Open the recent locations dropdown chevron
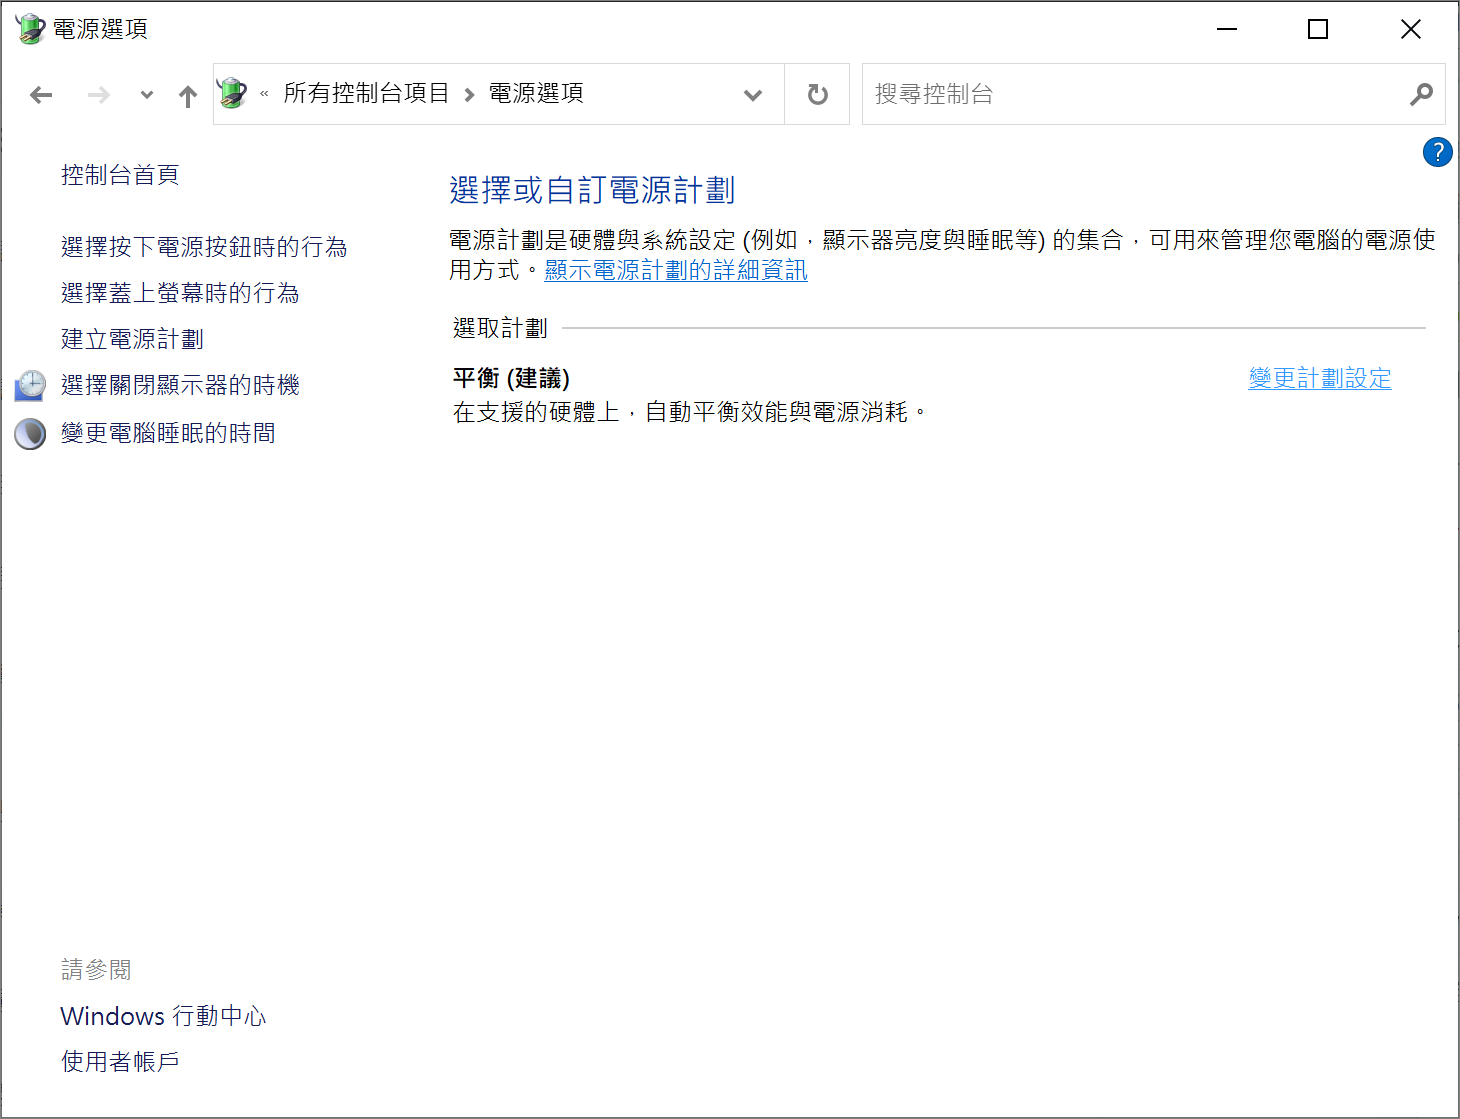 click(x=147, y=95)
